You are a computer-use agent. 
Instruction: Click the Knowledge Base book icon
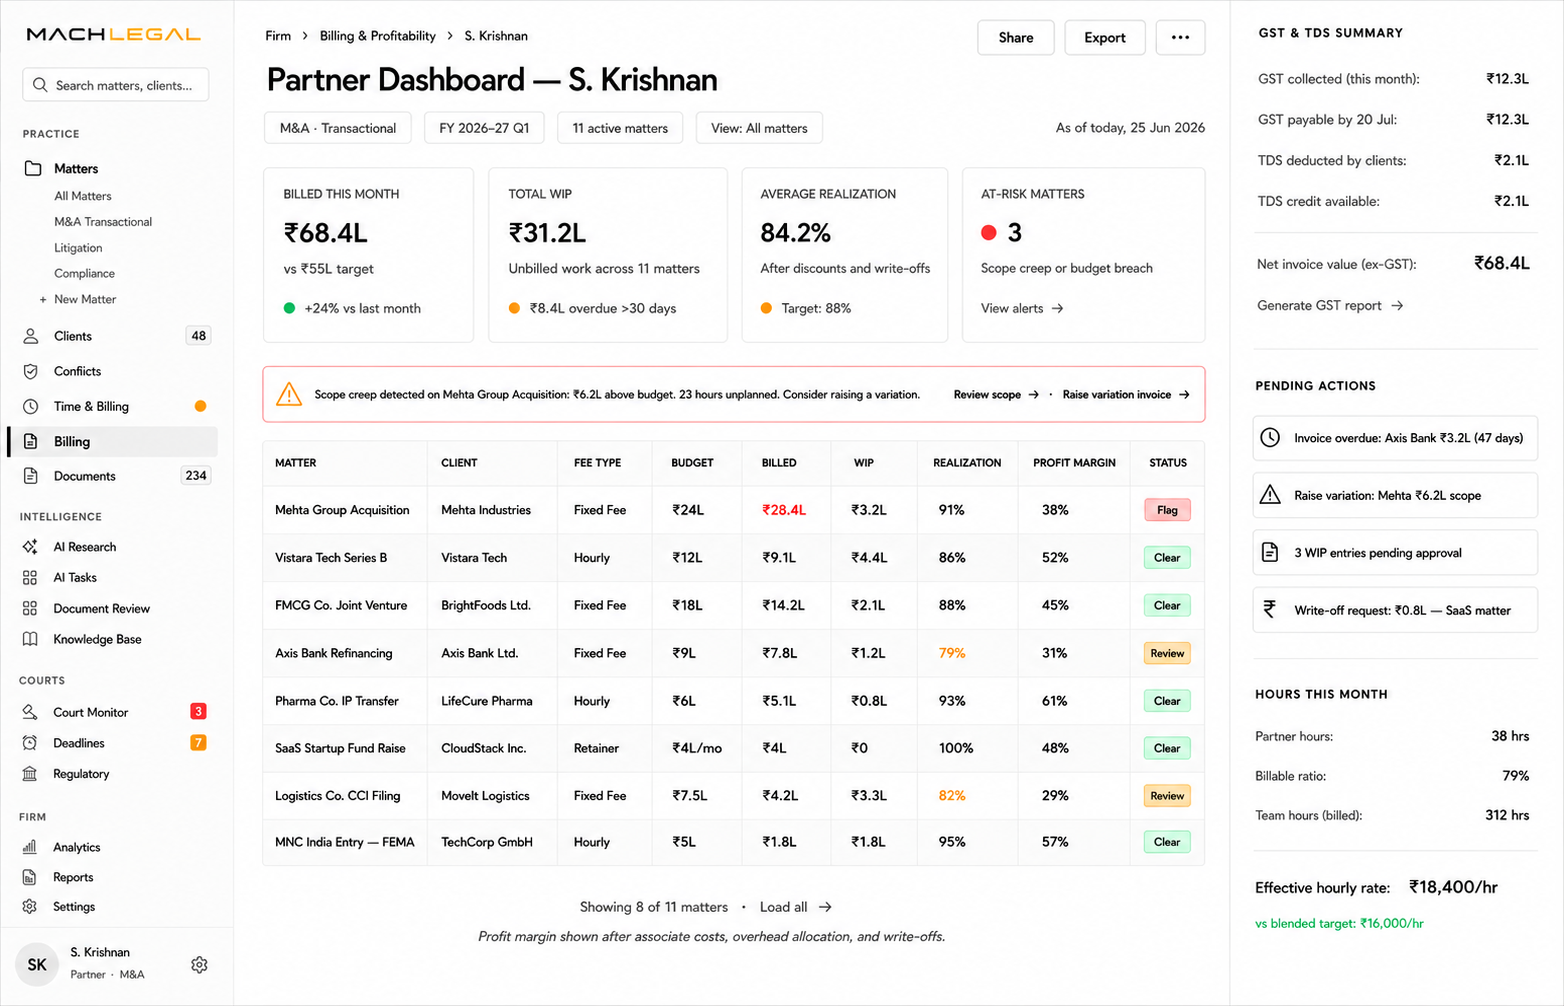click(30, 639)
